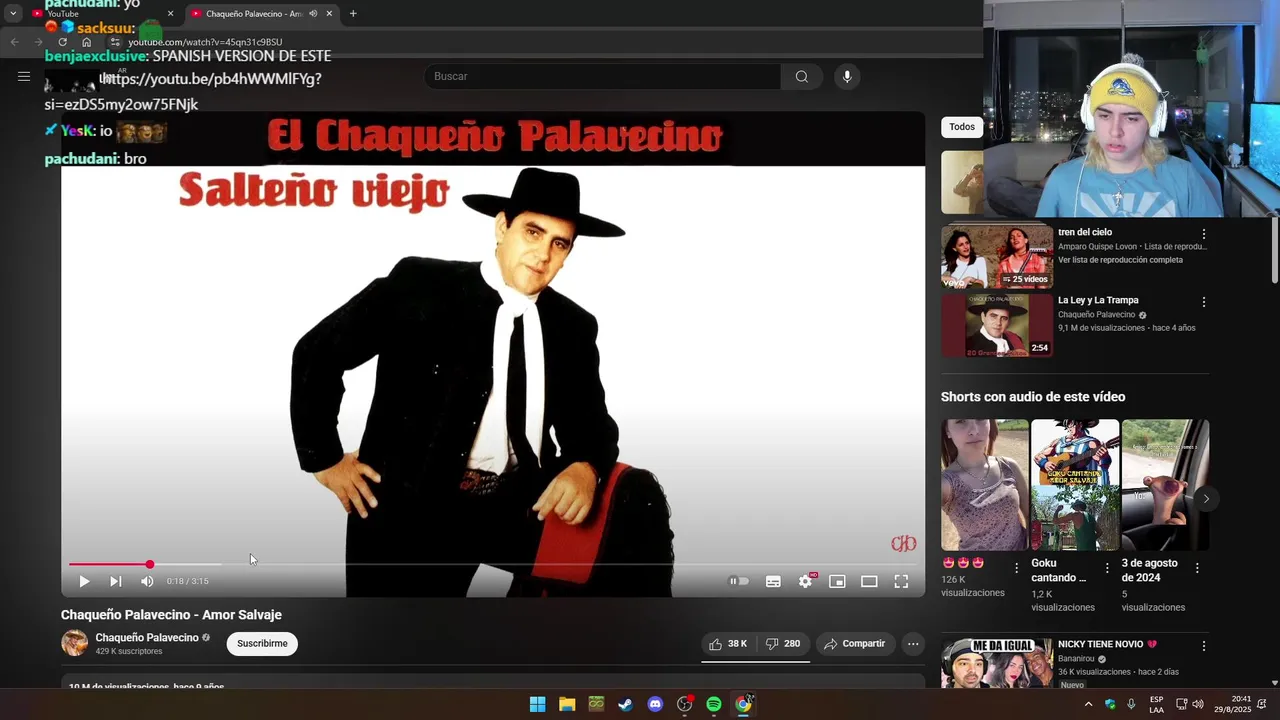1280x720 pixels.
Task: Open Chrome tab search dropdown
Action: (13, 14)
